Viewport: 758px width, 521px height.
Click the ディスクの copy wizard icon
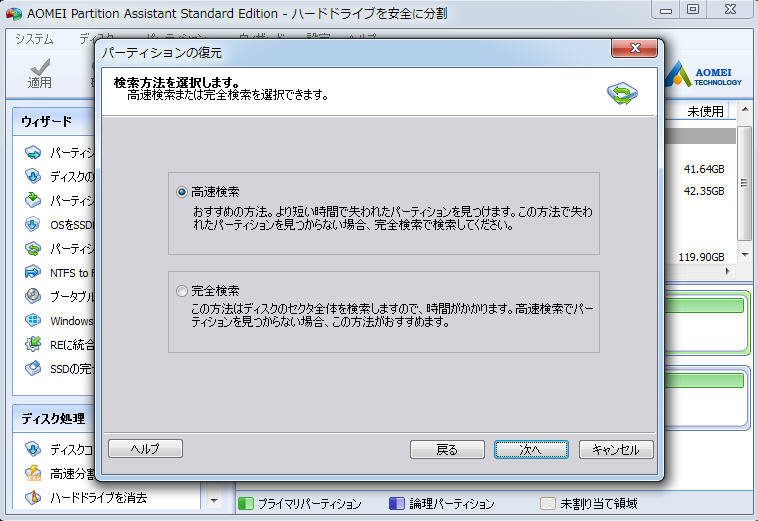coord(33,176)
